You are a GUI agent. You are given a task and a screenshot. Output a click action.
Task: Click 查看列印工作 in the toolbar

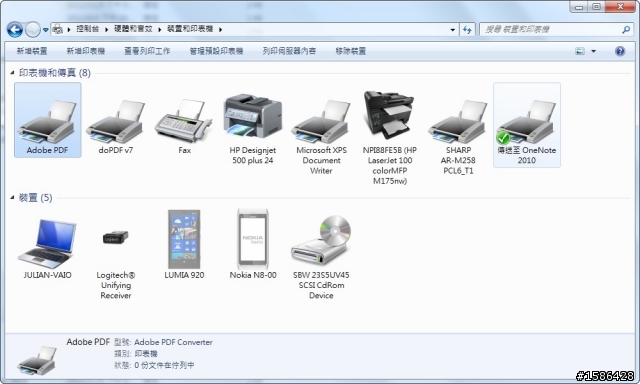pos(147,51)
